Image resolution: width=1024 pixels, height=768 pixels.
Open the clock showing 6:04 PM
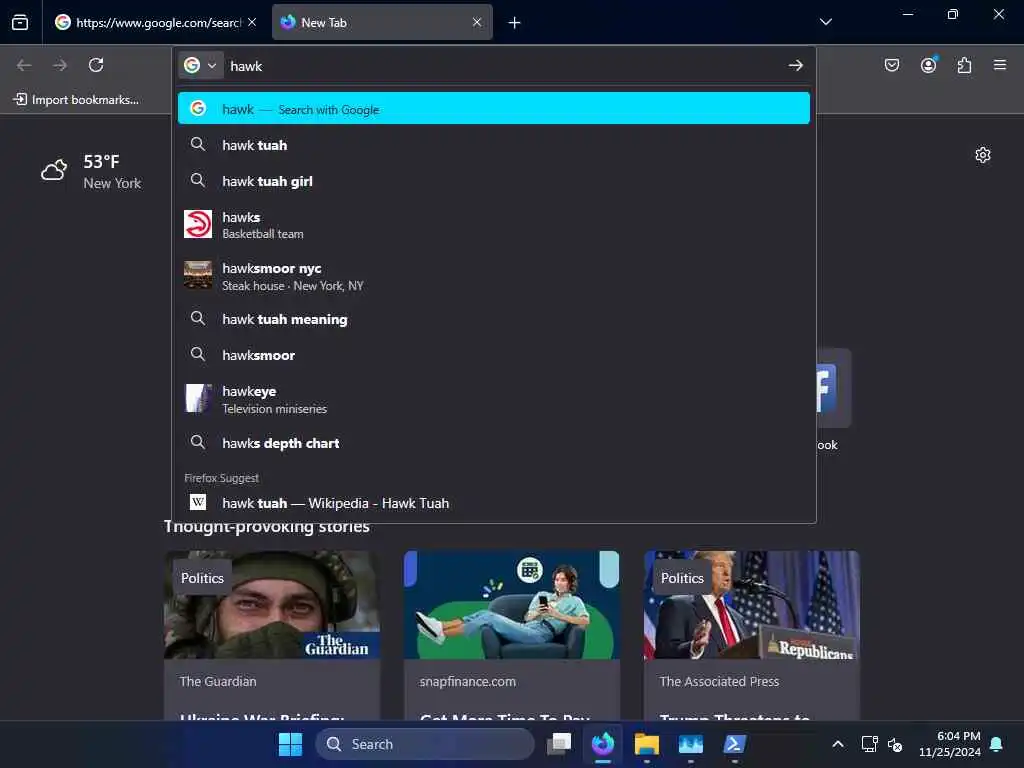coord(950,744)
